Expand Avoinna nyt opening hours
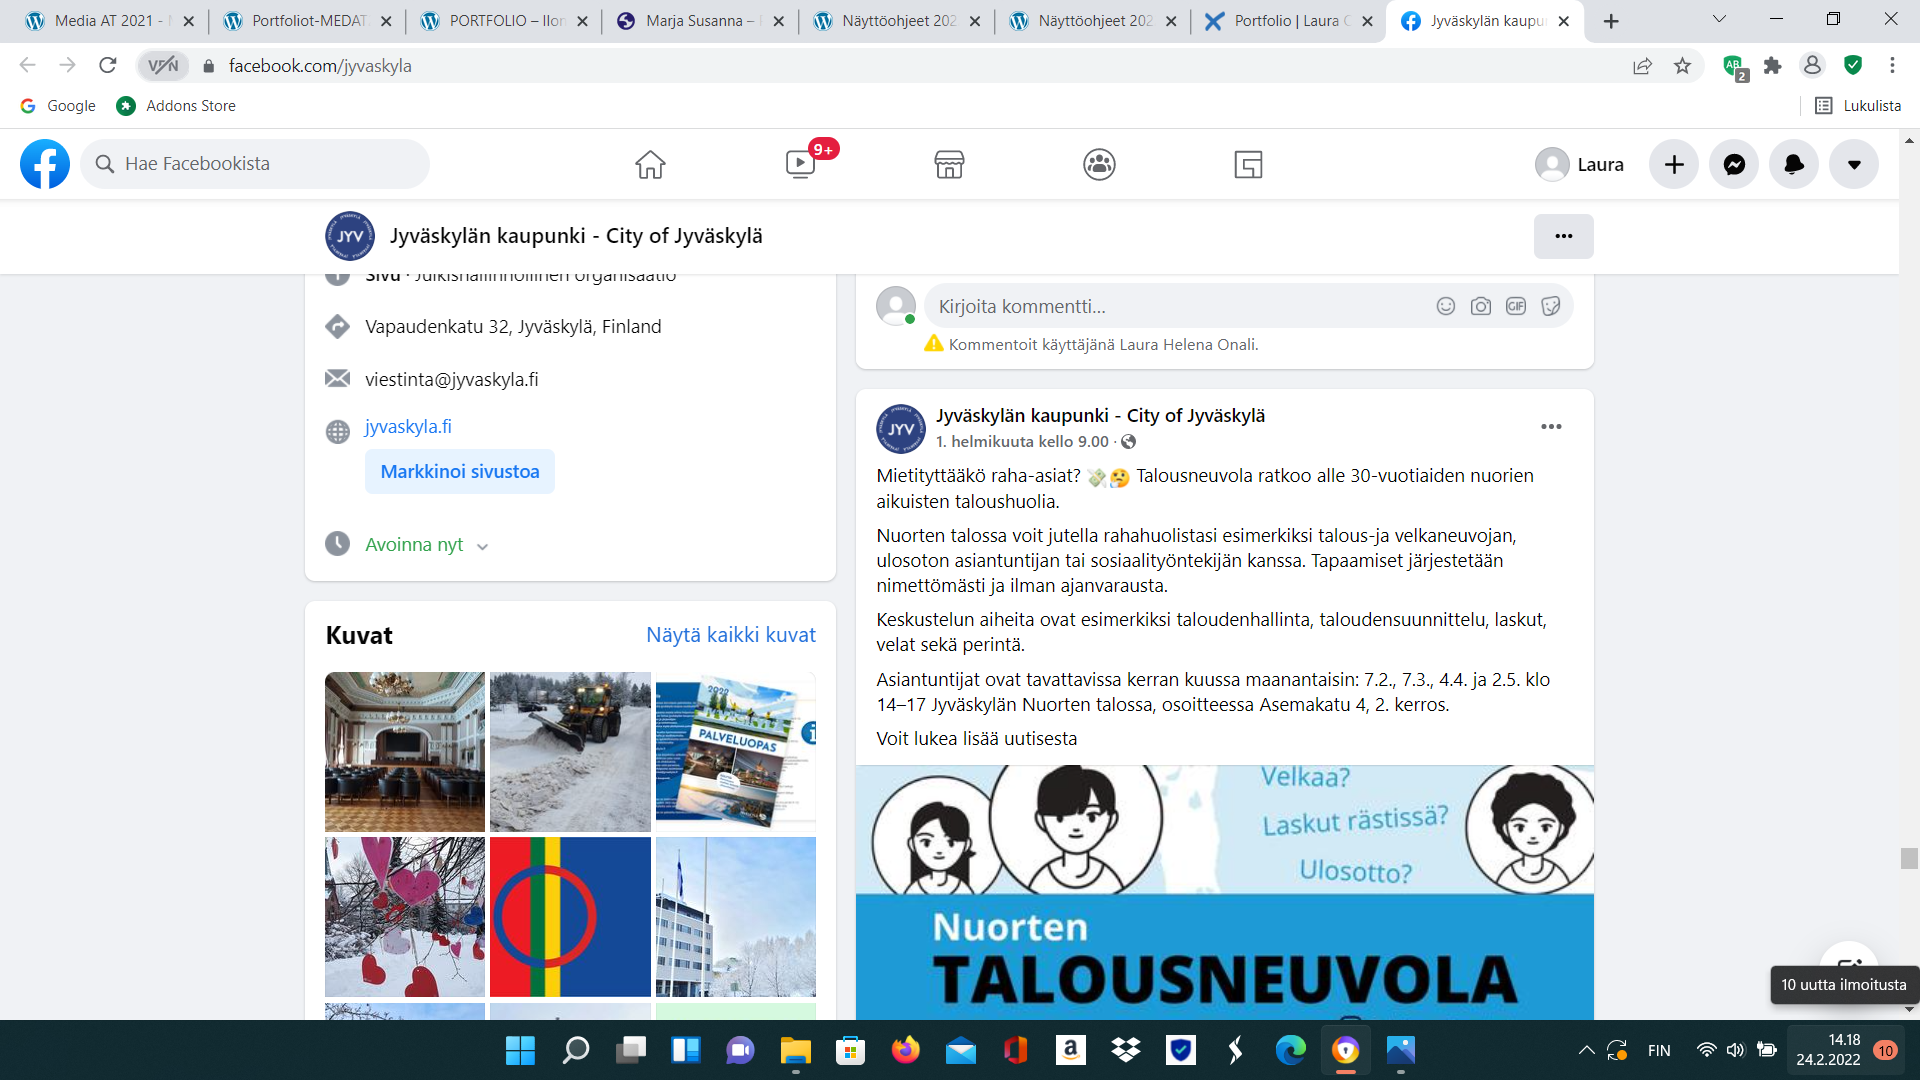This screenshot has width=1920, height=1080. [x=426, y=545]
